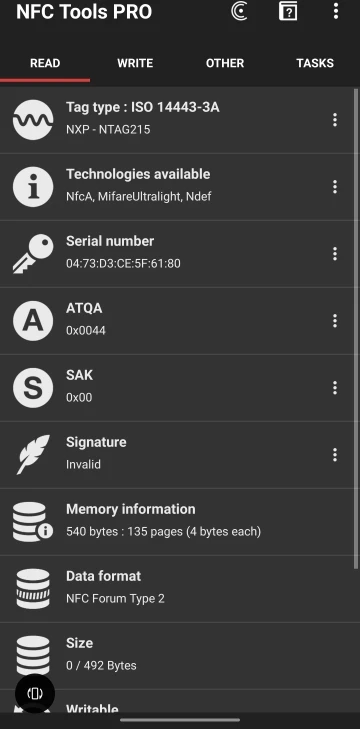
Task: Open options menu for Signature row
Action: pyautogui.click(x=334, y=455)
